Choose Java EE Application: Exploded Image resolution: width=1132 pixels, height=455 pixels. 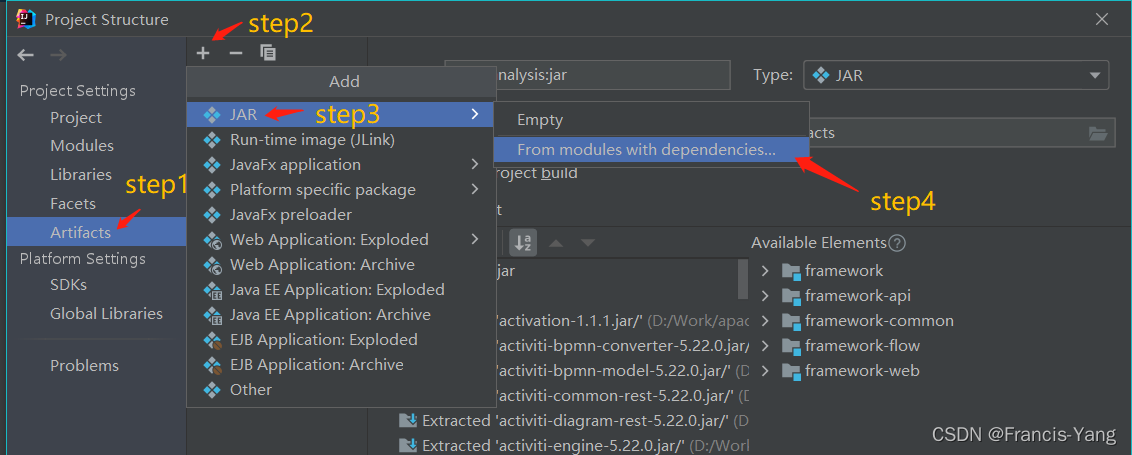coord(341,290)
